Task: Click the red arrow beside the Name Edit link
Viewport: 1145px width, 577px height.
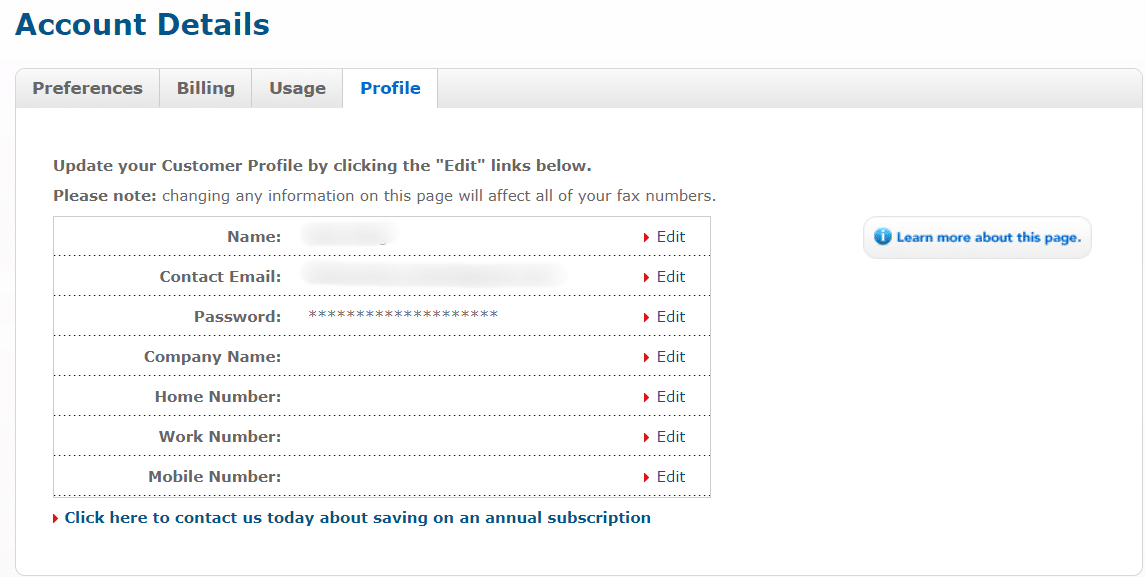Action: point(646,236)
